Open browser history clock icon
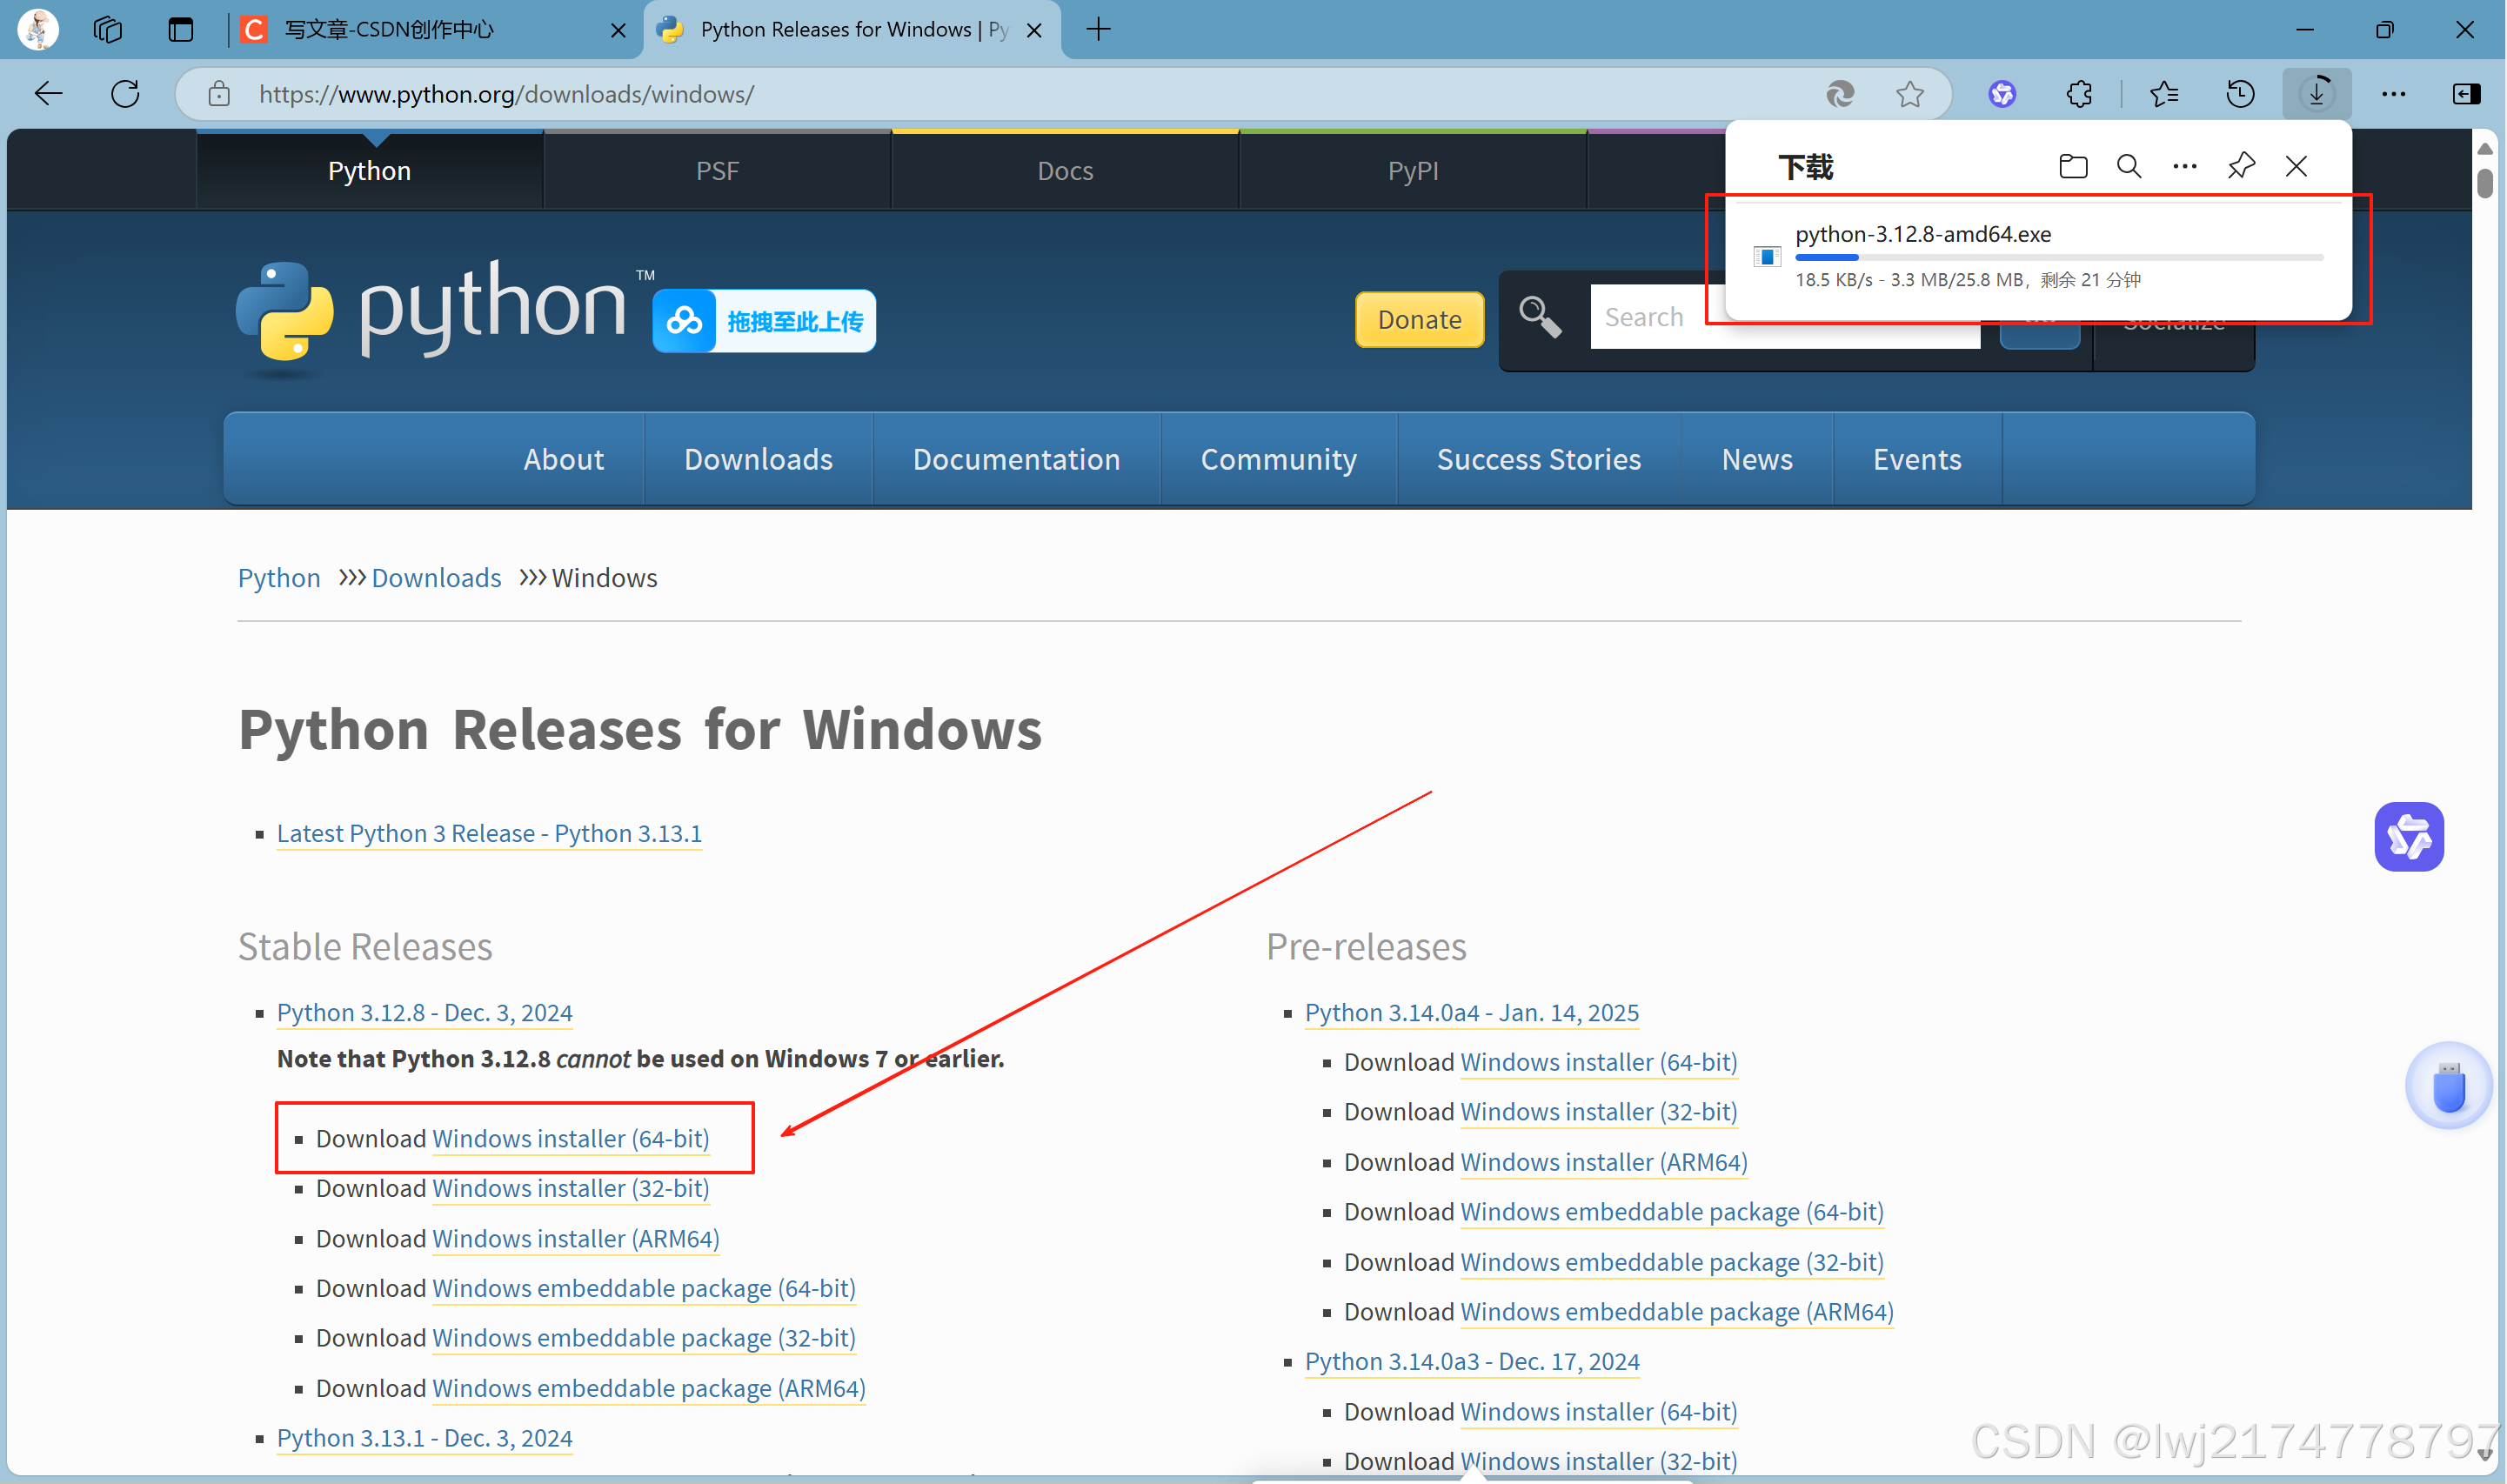Viewport: 2507px width, 1484px height. [2239, 94]
